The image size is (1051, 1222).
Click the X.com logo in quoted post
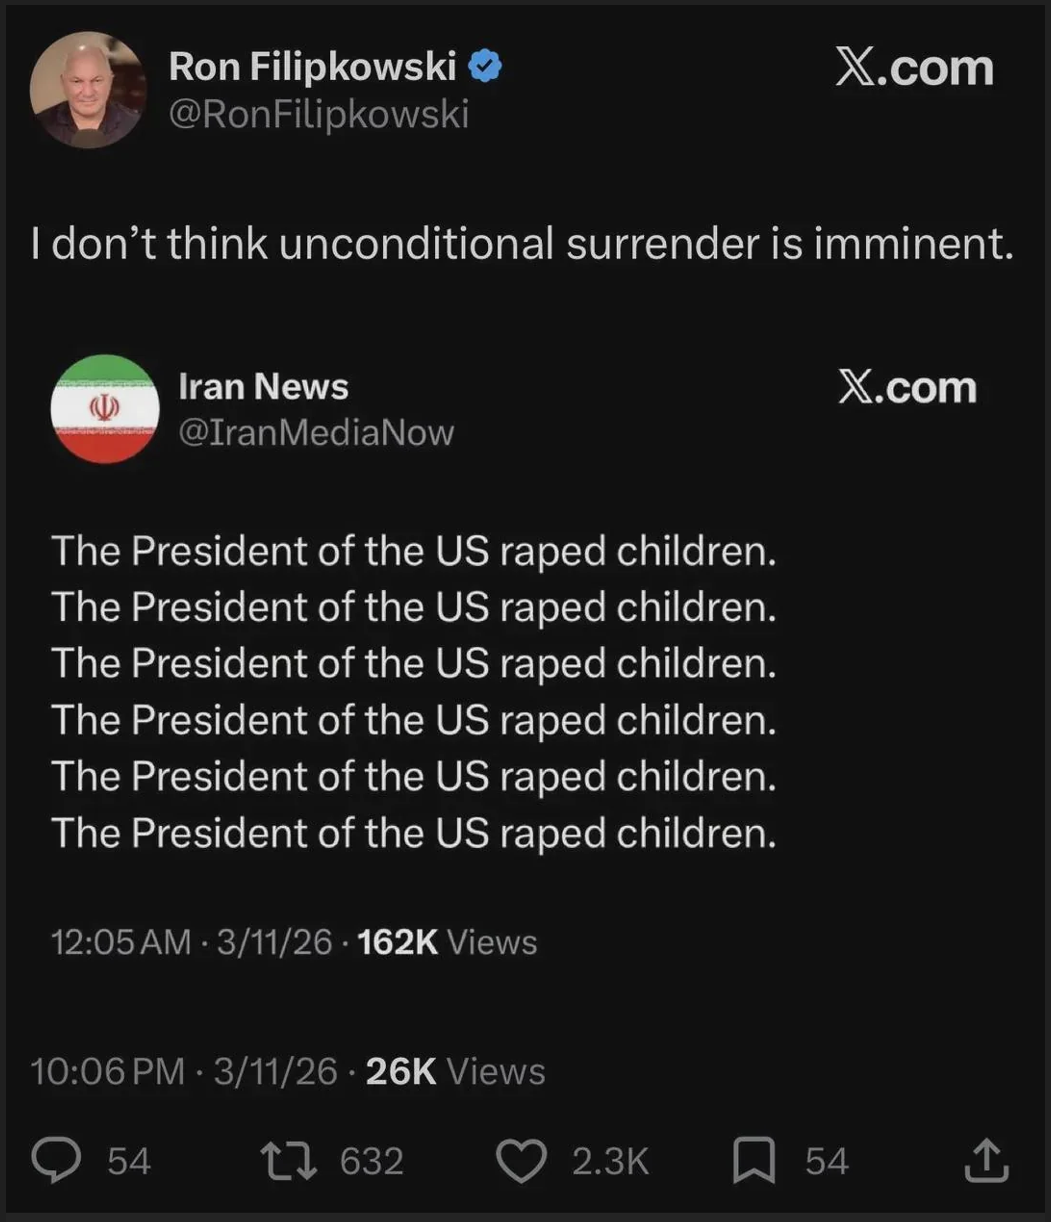[x=906, y=389]
